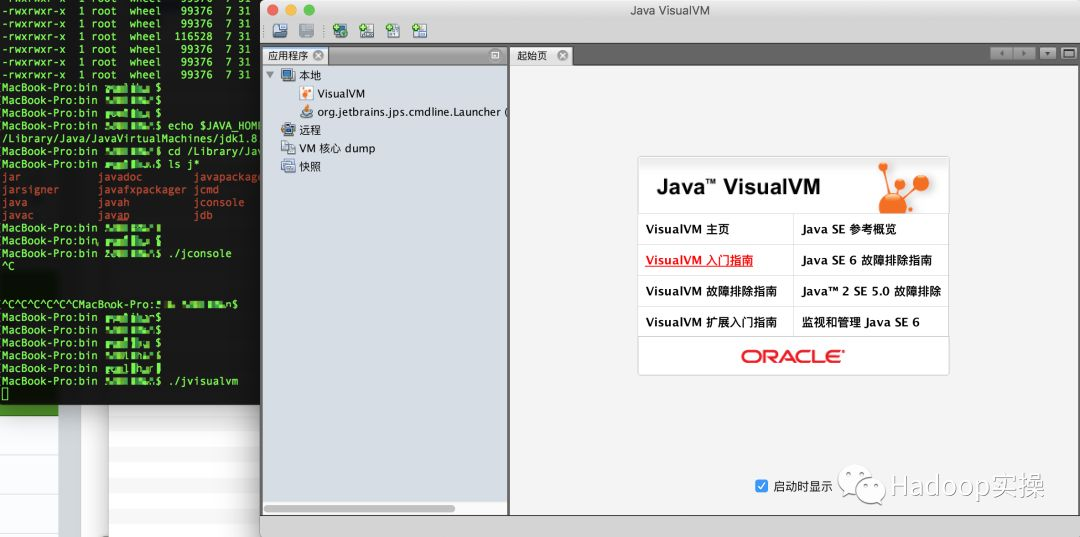Image resolution: width=1080 pixels, height=537 pixels.
Task: Open the Java SE 参考概览 link
Action: pyautogui.click(x=849, y=229)
